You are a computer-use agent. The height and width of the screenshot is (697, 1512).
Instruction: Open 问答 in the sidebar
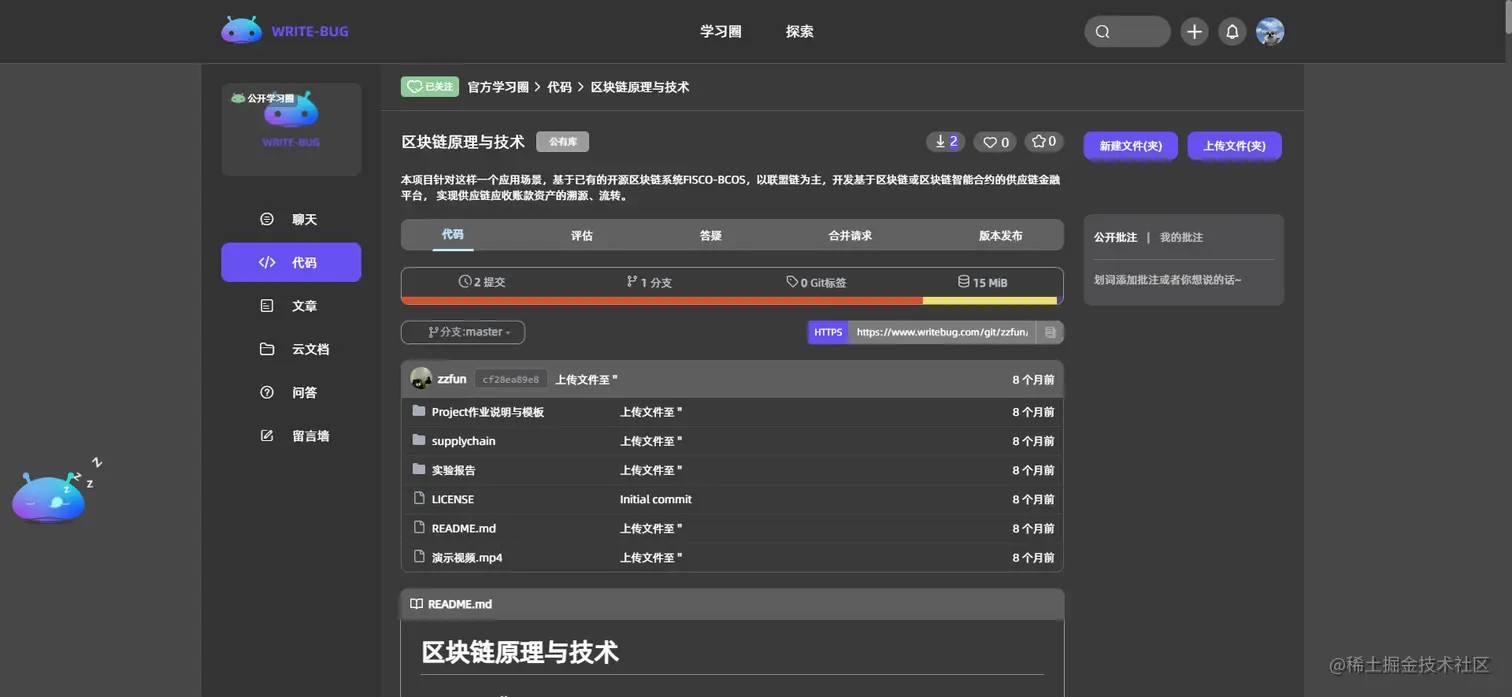click(291, 393)
